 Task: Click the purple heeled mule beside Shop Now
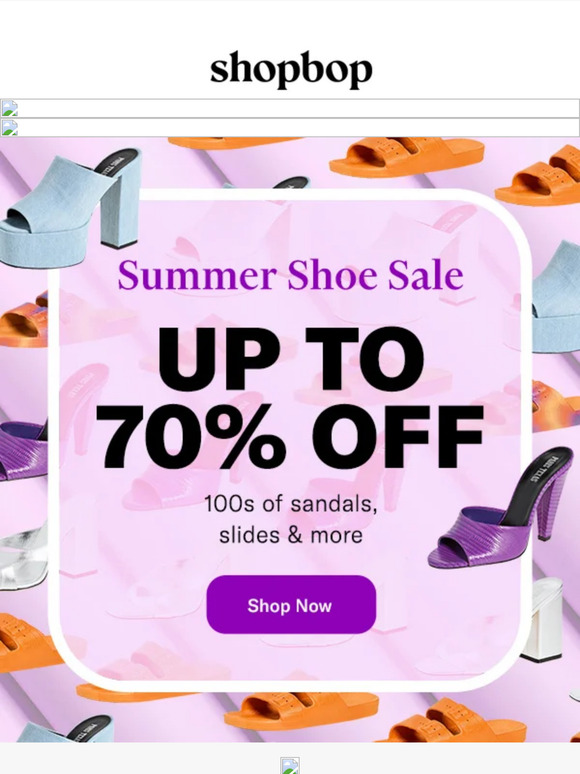pyautogui.click(x=499, y=508)
